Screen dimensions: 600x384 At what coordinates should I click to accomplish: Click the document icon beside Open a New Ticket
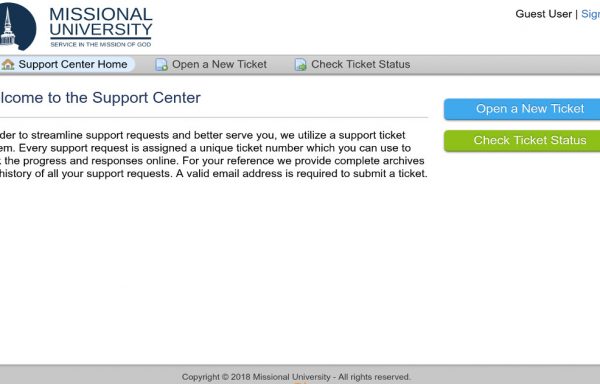pos(161,65)
